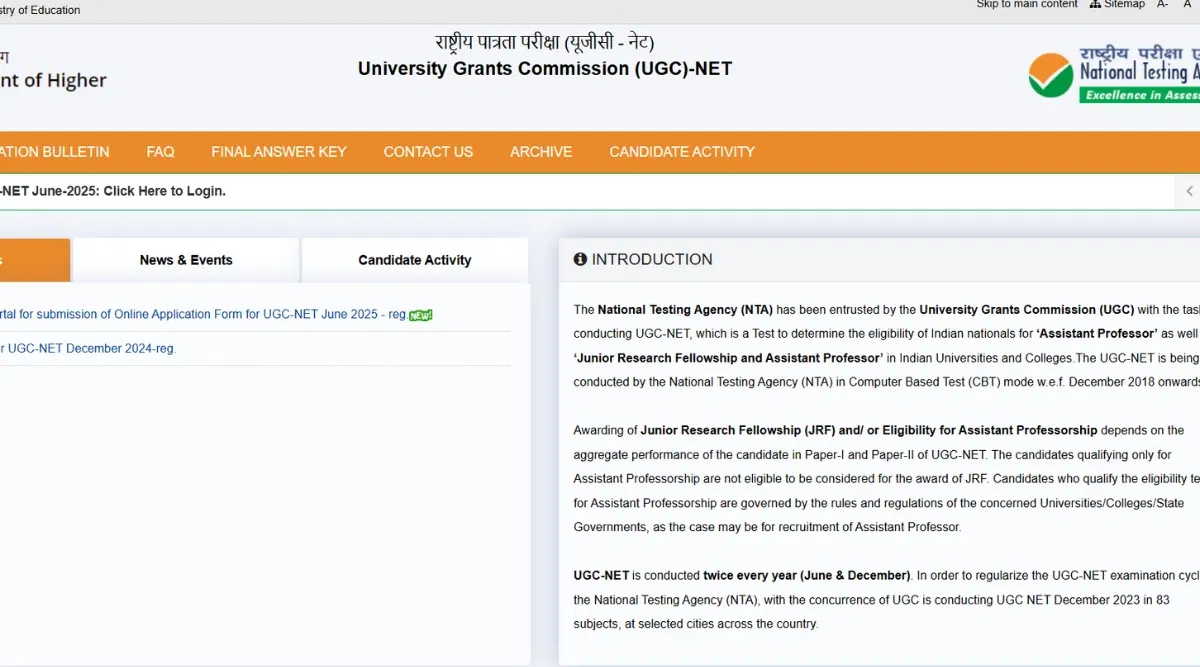
Task: Decrease font size with A- button
Action: click(x=1163, y=4)
